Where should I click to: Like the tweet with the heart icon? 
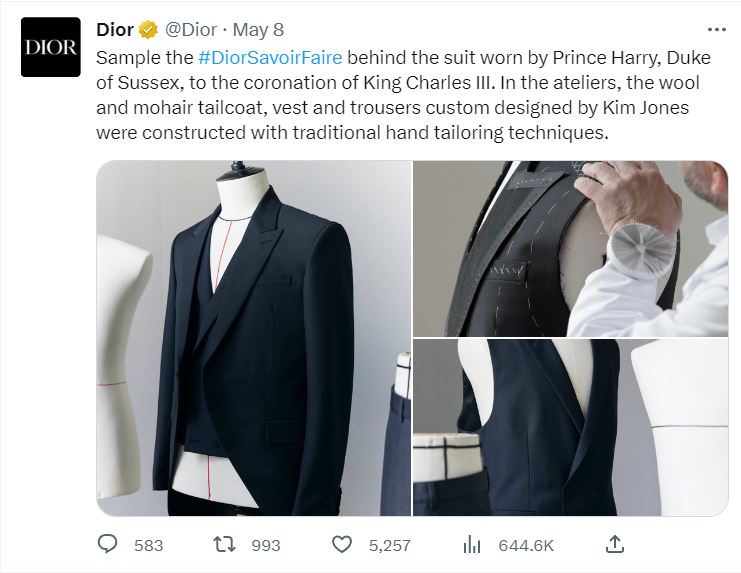pos(342,545)
